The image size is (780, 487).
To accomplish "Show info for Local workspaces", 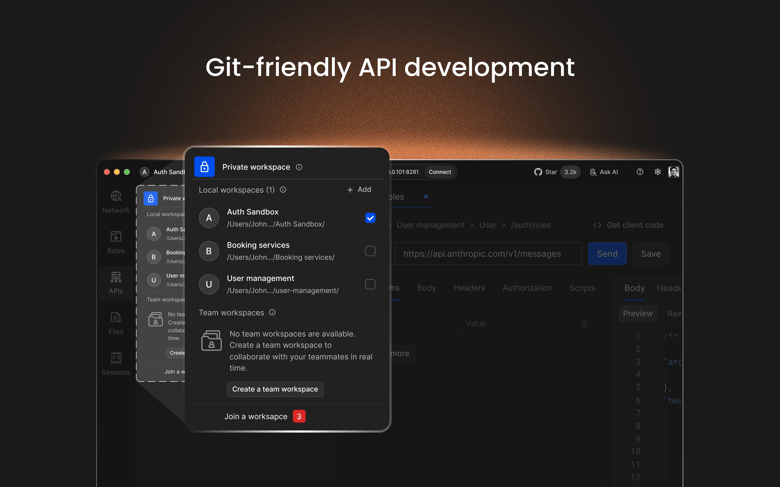I will (283, 190).
